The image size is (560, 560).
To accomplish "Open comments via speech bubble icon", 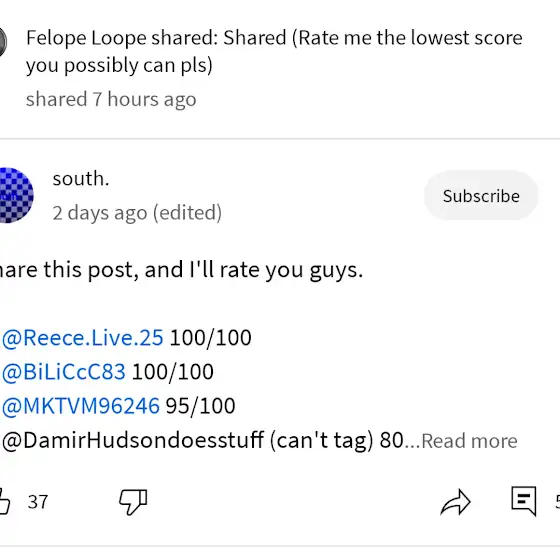I will pos(524,501).
